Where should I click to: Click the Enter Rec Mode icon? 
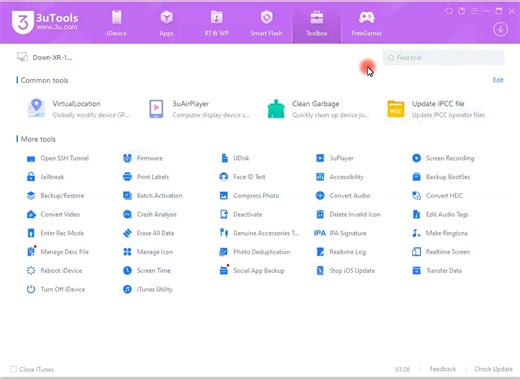tap(31, 233)
